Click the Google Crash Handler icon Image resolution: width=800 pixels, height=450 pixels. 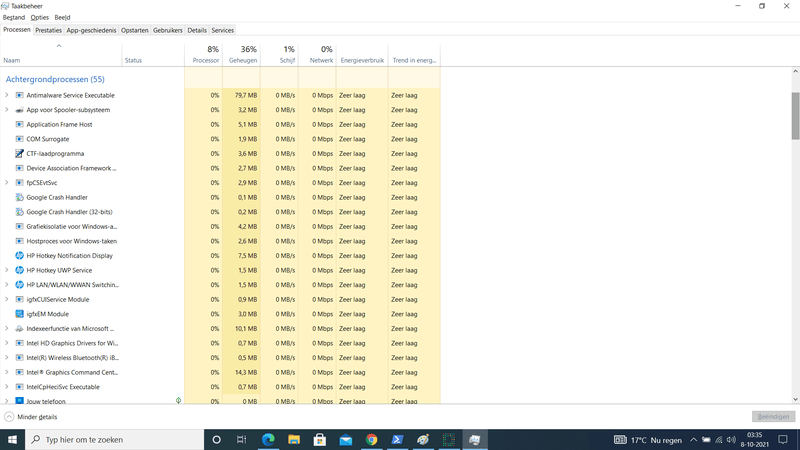point(19,197)
